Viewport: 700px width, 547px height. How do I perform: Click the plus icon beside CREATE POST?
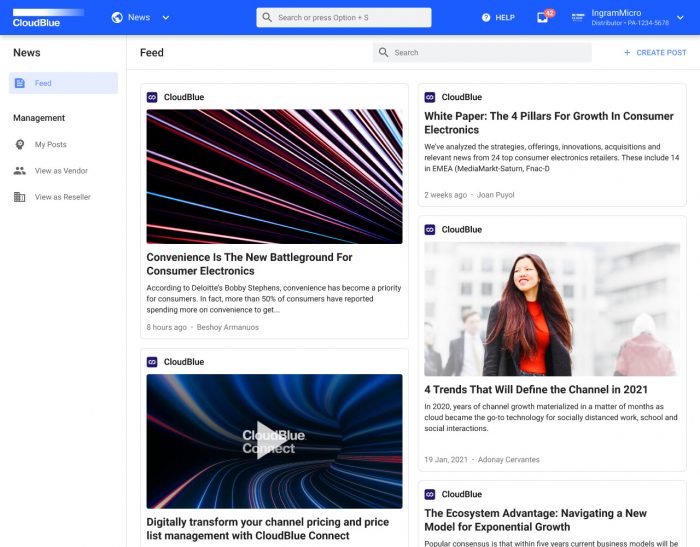pos(627,53)
